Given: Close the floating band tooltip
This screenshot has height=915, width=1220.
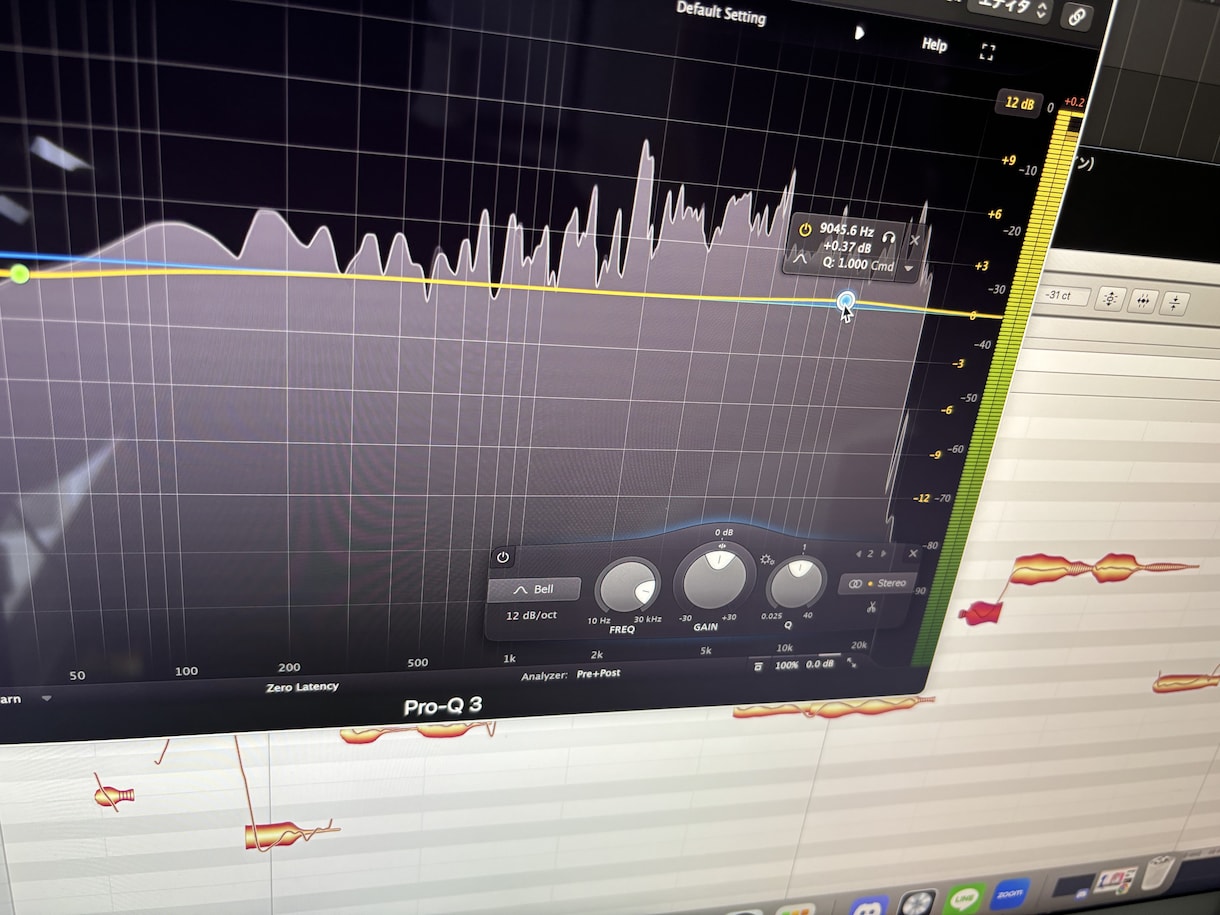Looking at the screenshot, I should point(915,240).
